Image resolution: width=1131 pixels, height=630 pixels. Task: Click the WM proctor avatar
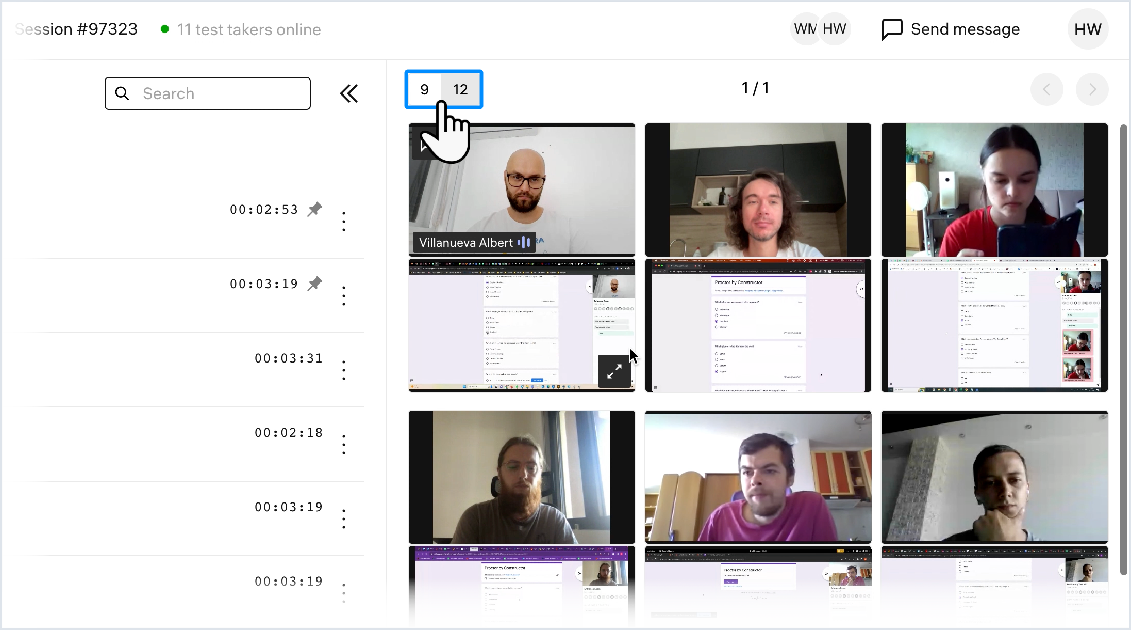tap(805, 30)
